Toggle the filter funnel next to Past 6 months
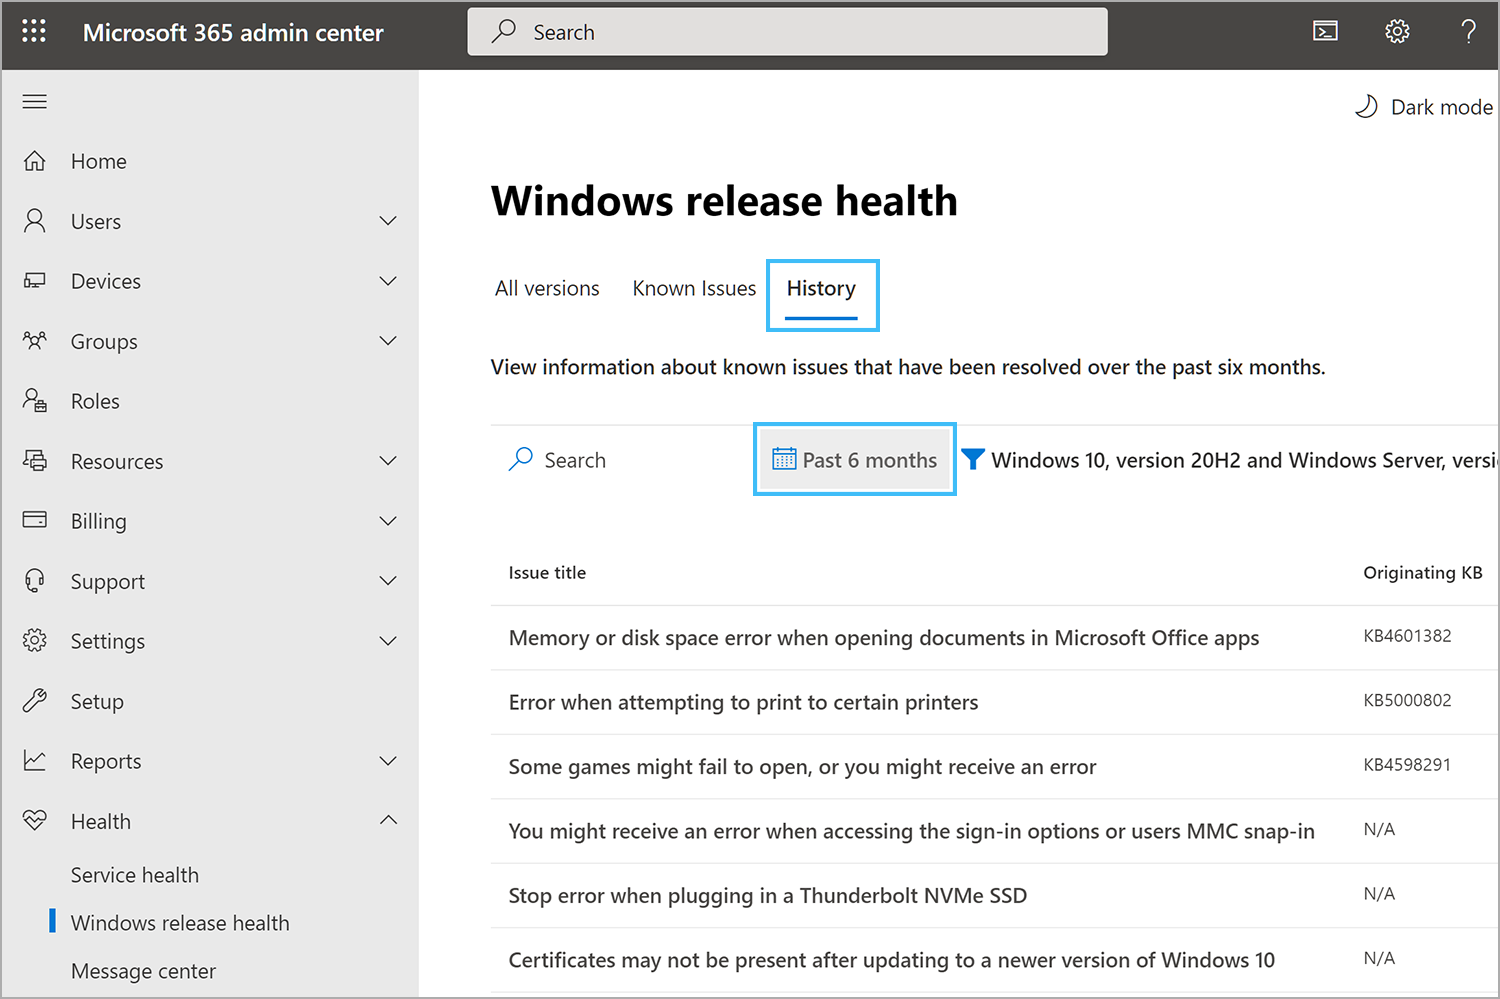This screenshot has width=1500, height=999. [973, 459]
